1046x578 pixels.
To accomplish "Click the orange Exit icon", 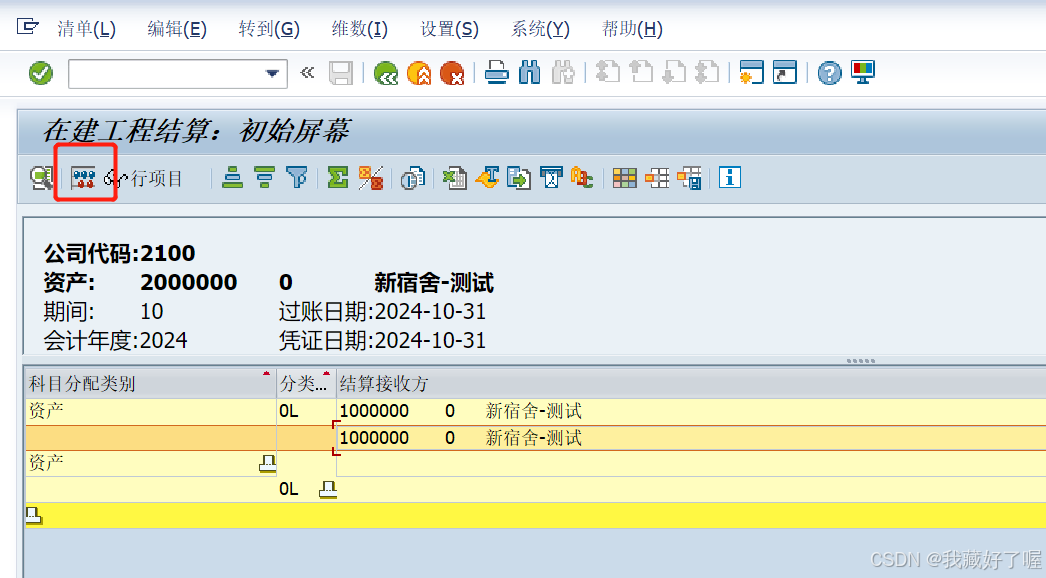I will tap(419, 73).
